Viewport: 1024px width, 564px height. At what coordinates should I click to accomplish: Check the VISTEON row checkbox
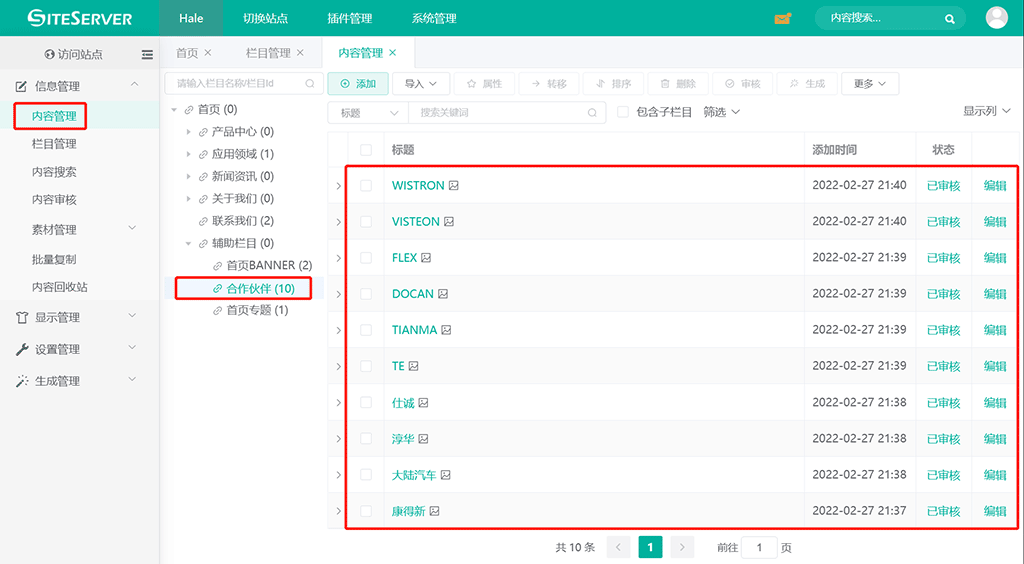pyautogui.click(x=366, y=222)
